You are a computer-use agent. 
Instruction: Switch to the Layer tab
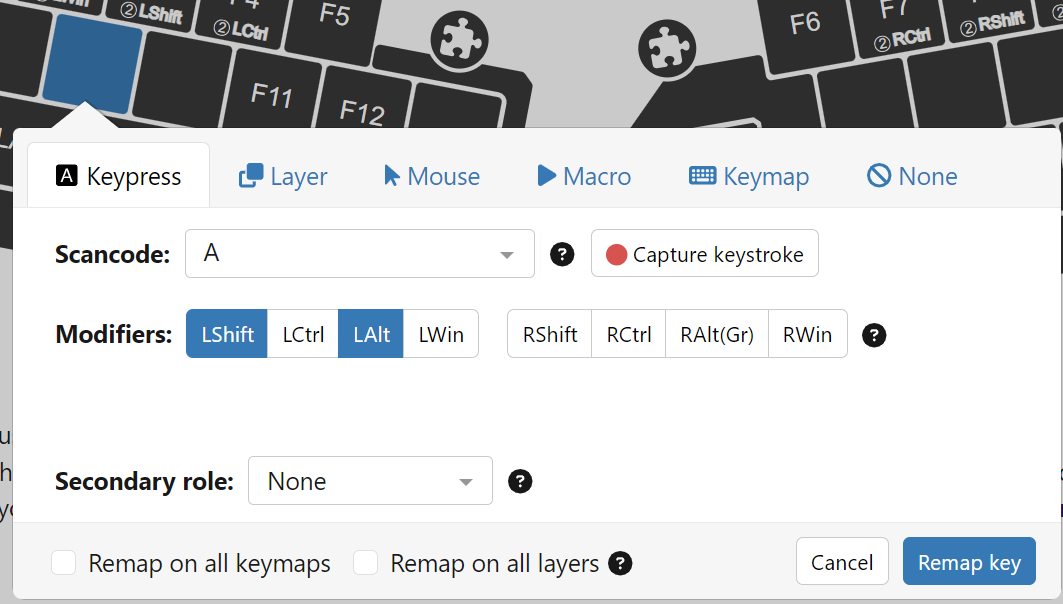tap(283, 177)
